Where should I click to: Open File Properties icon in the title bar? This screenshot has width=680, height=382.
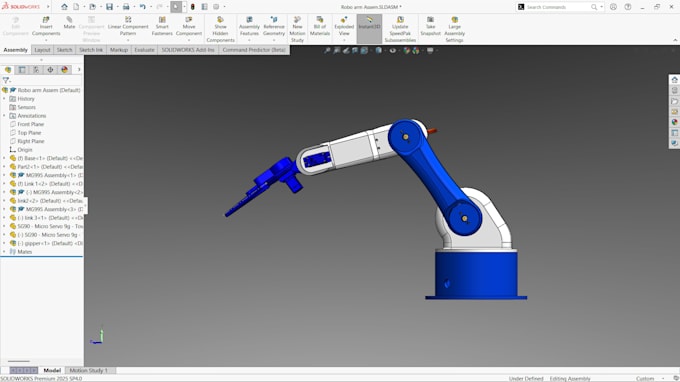204,7
